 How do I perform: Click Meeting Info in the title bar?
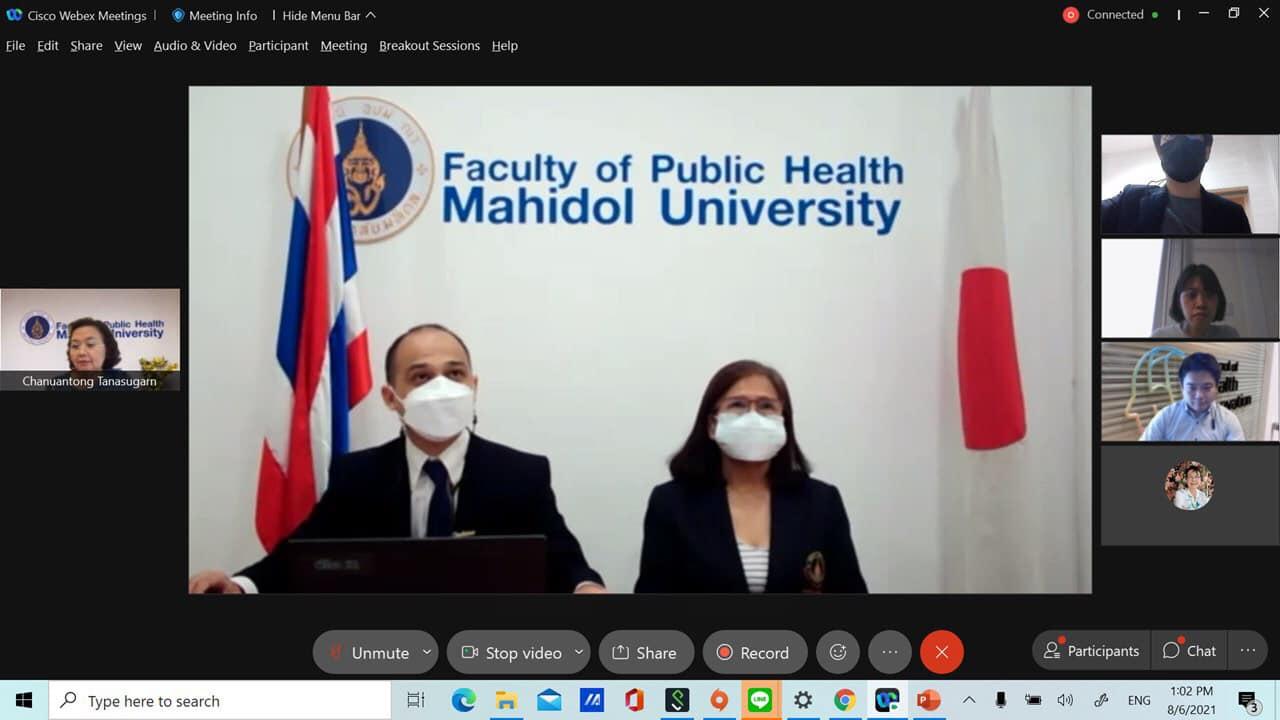point(214,15)
